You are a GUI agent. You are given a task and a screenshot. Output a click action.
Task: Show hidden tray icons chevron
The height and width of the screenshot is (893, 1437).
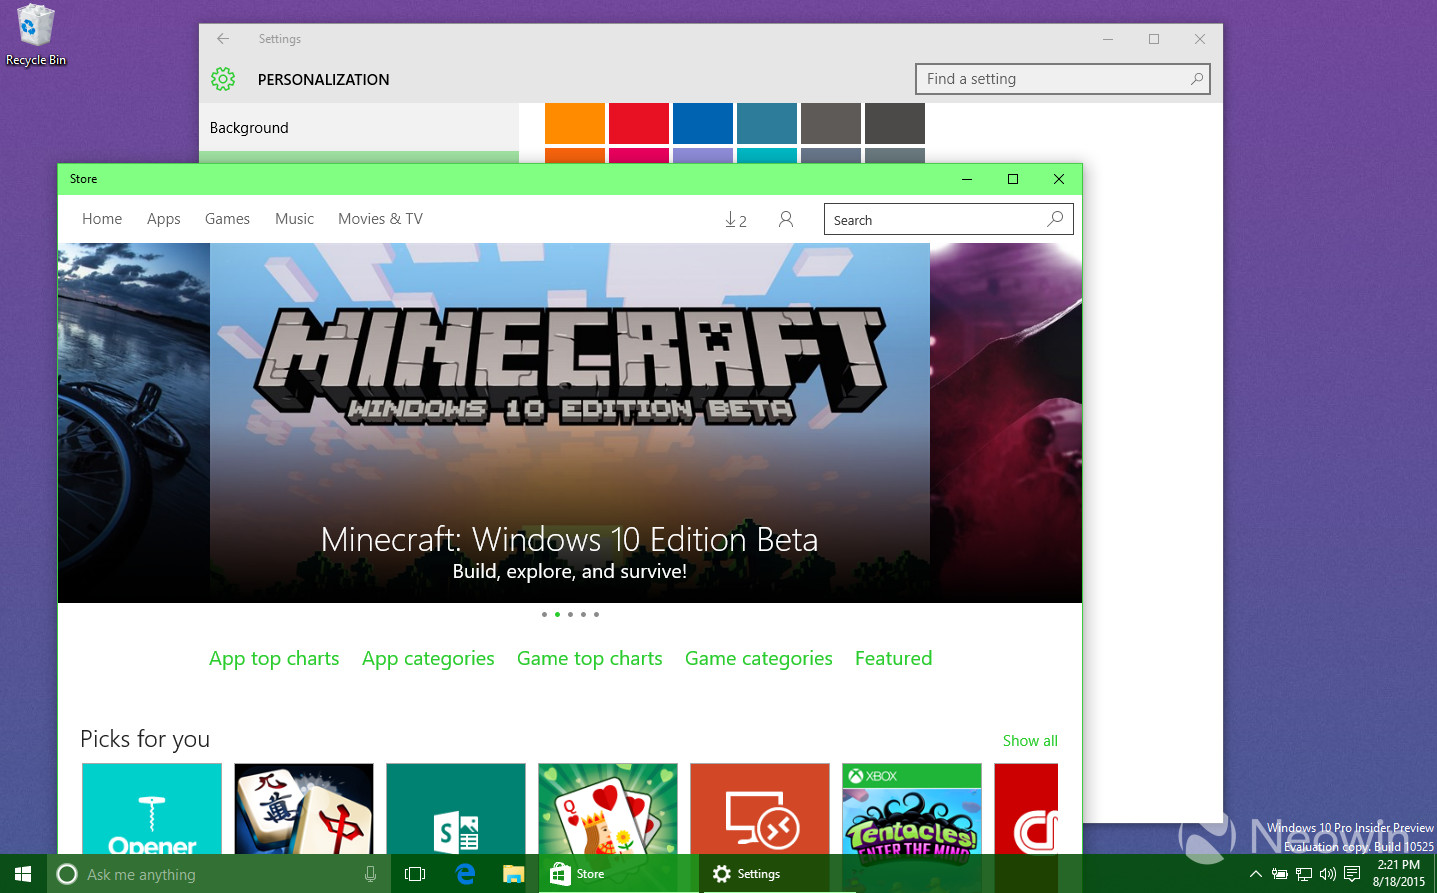[1256, 874]
